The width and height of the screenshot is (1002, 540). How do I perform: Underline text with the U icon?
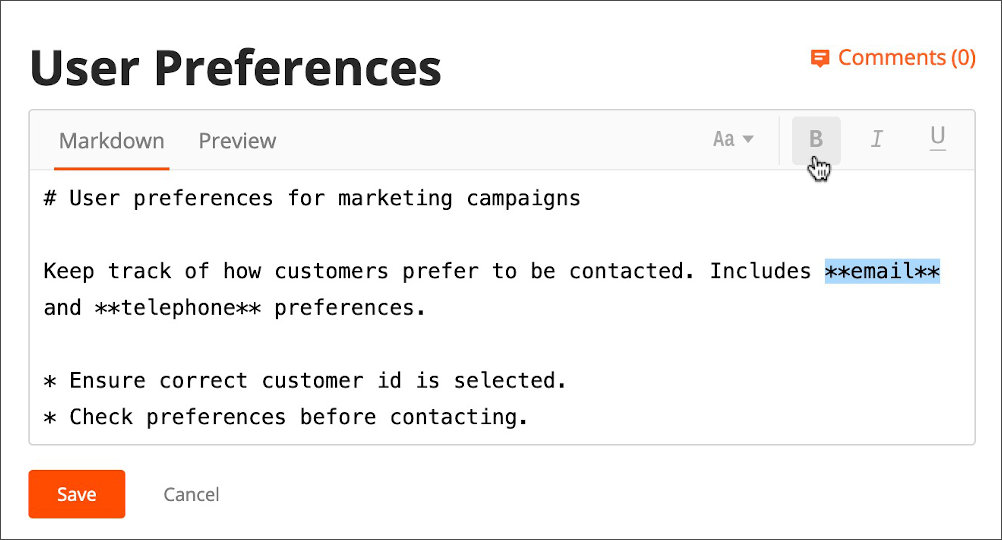click(x=937, y=138)
